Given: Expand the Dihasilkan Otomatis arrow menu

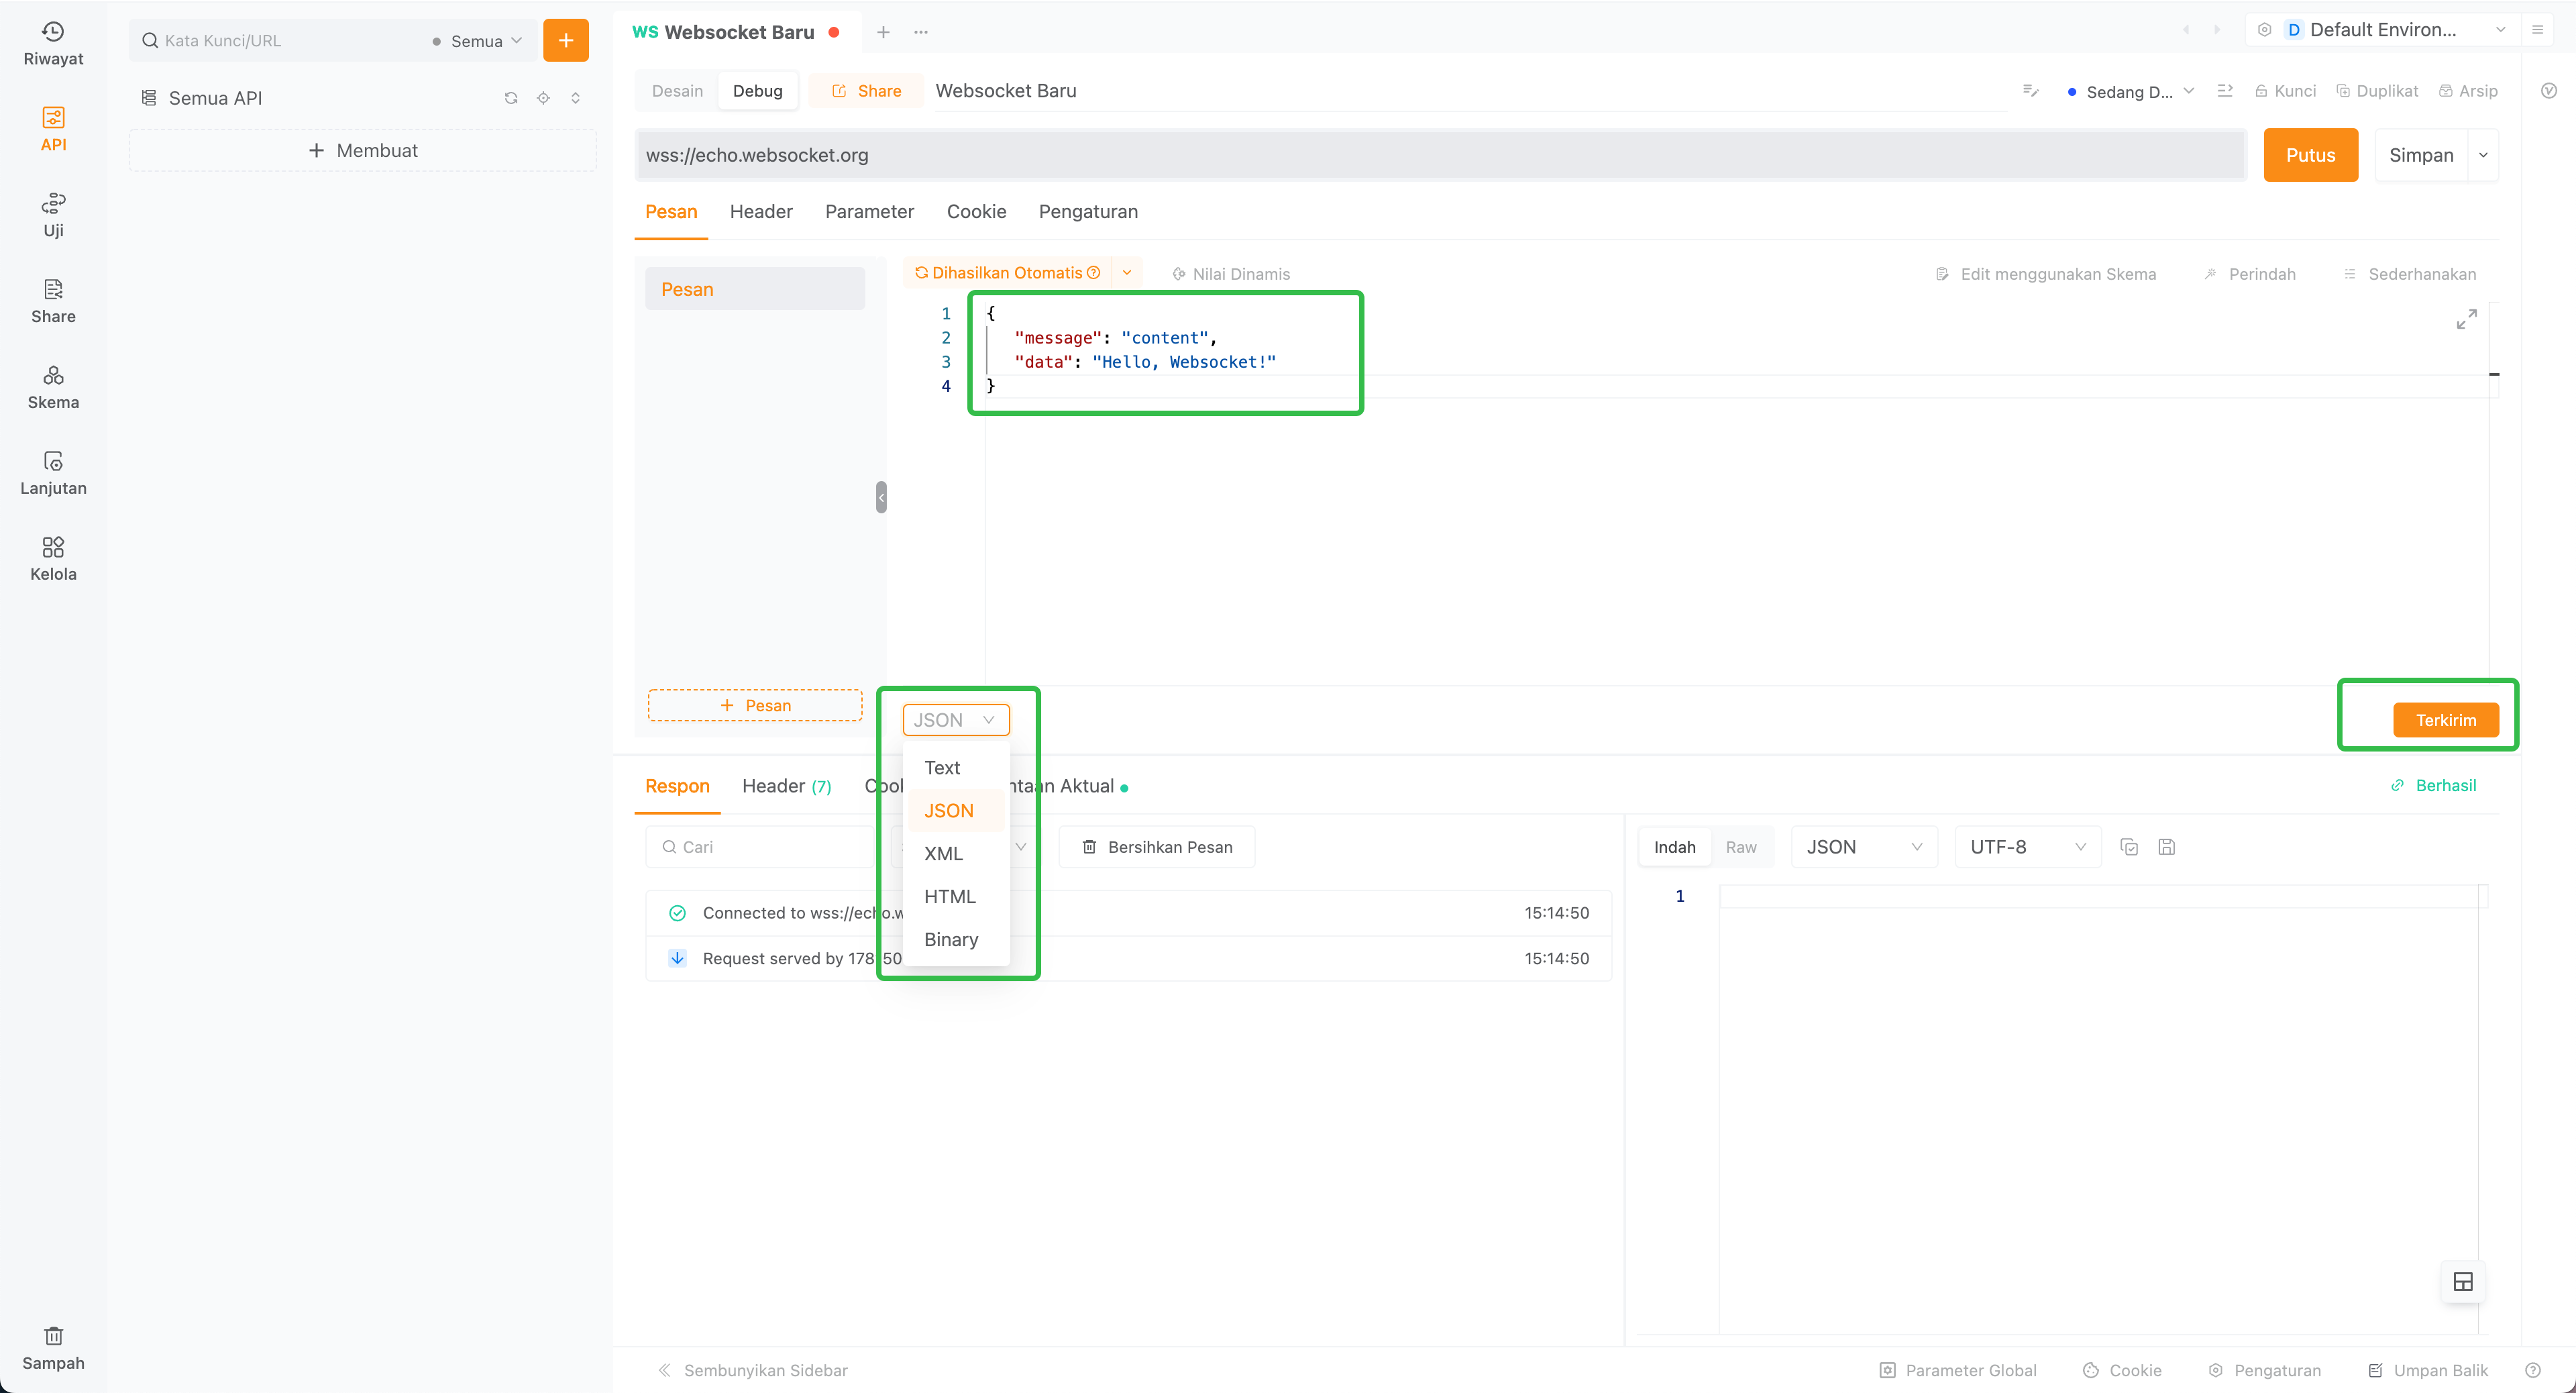Looking at the screenshot, I should (x=1127, y=273).
